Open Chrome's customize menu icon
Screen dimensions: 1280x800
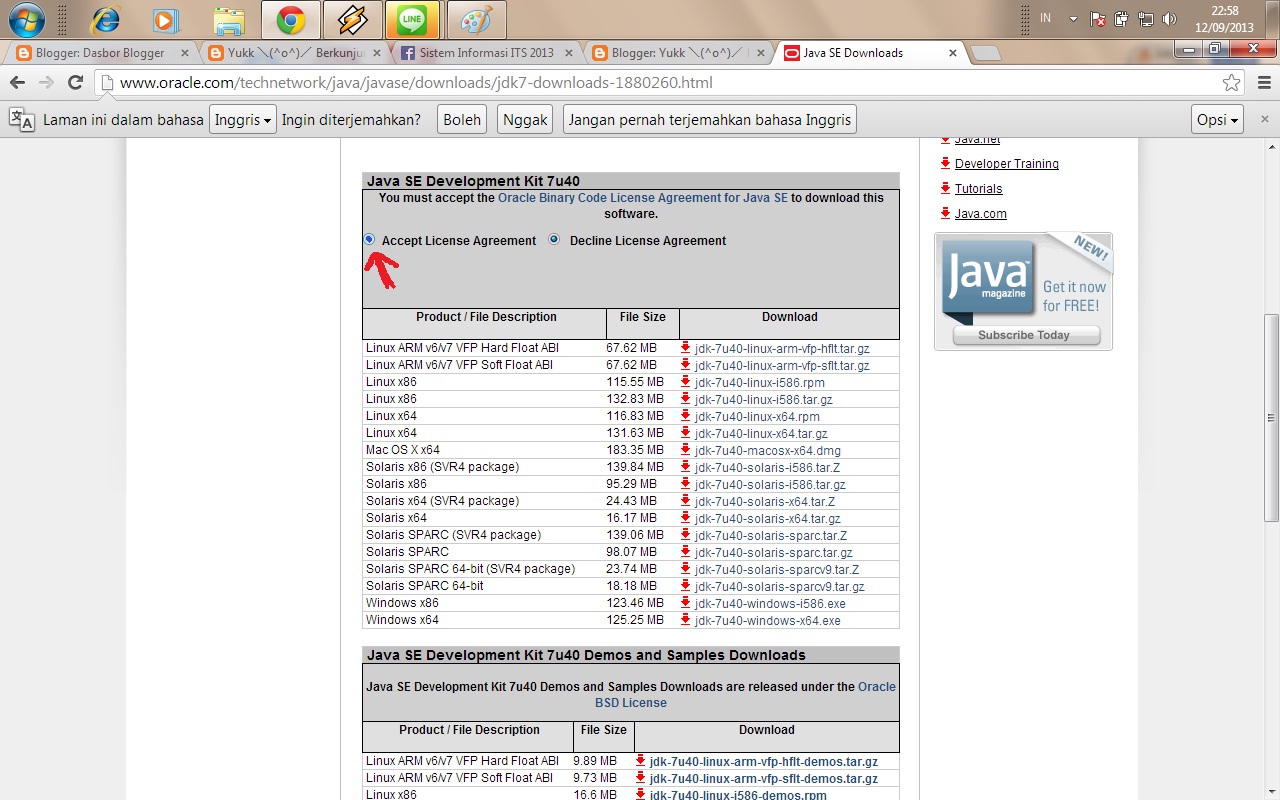tap(1263, 84)
